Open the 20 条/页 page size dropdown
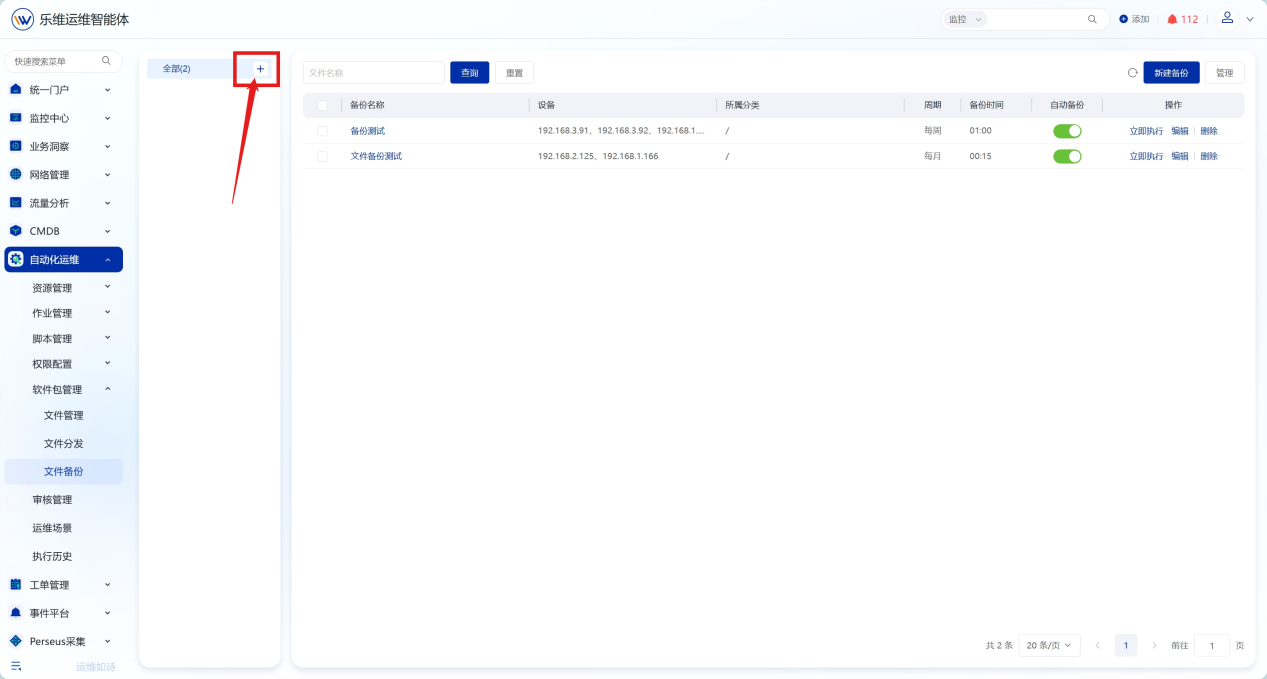Viewport: 1267px width, 679px height. (x=1049, y=645)
